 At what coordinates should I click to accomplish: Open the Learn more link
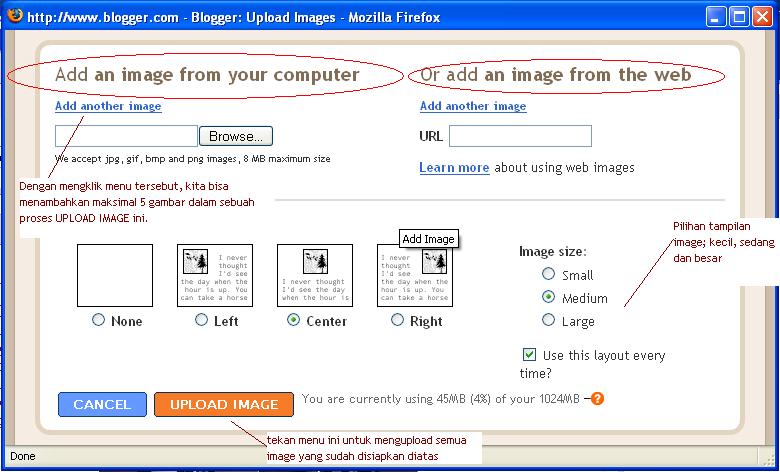(x=454, y=168)
